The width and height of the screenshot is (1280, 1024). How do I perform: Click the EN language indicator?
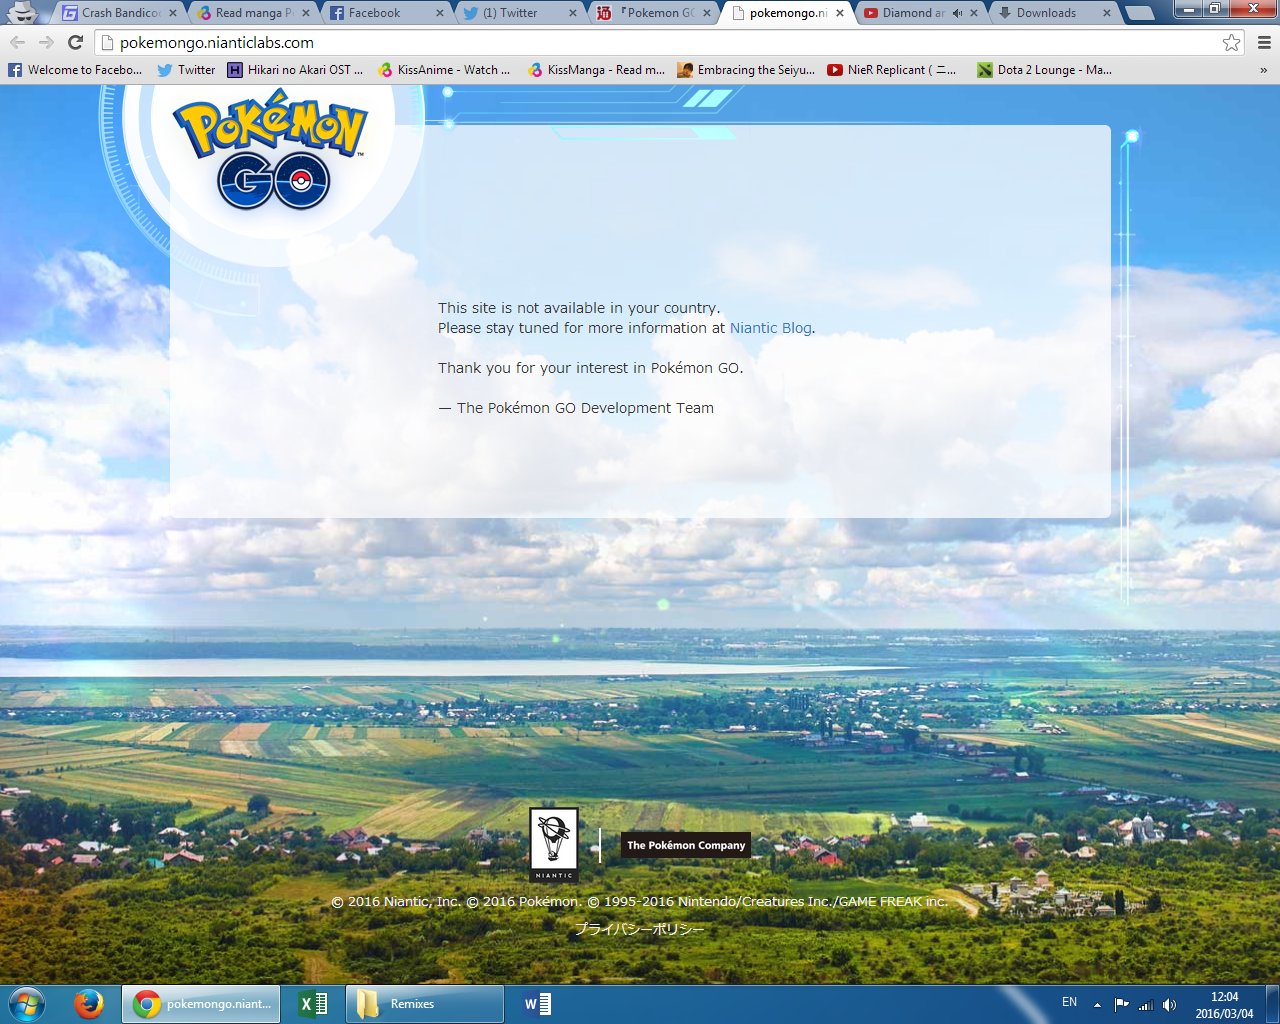(x=1069, y=1002)
